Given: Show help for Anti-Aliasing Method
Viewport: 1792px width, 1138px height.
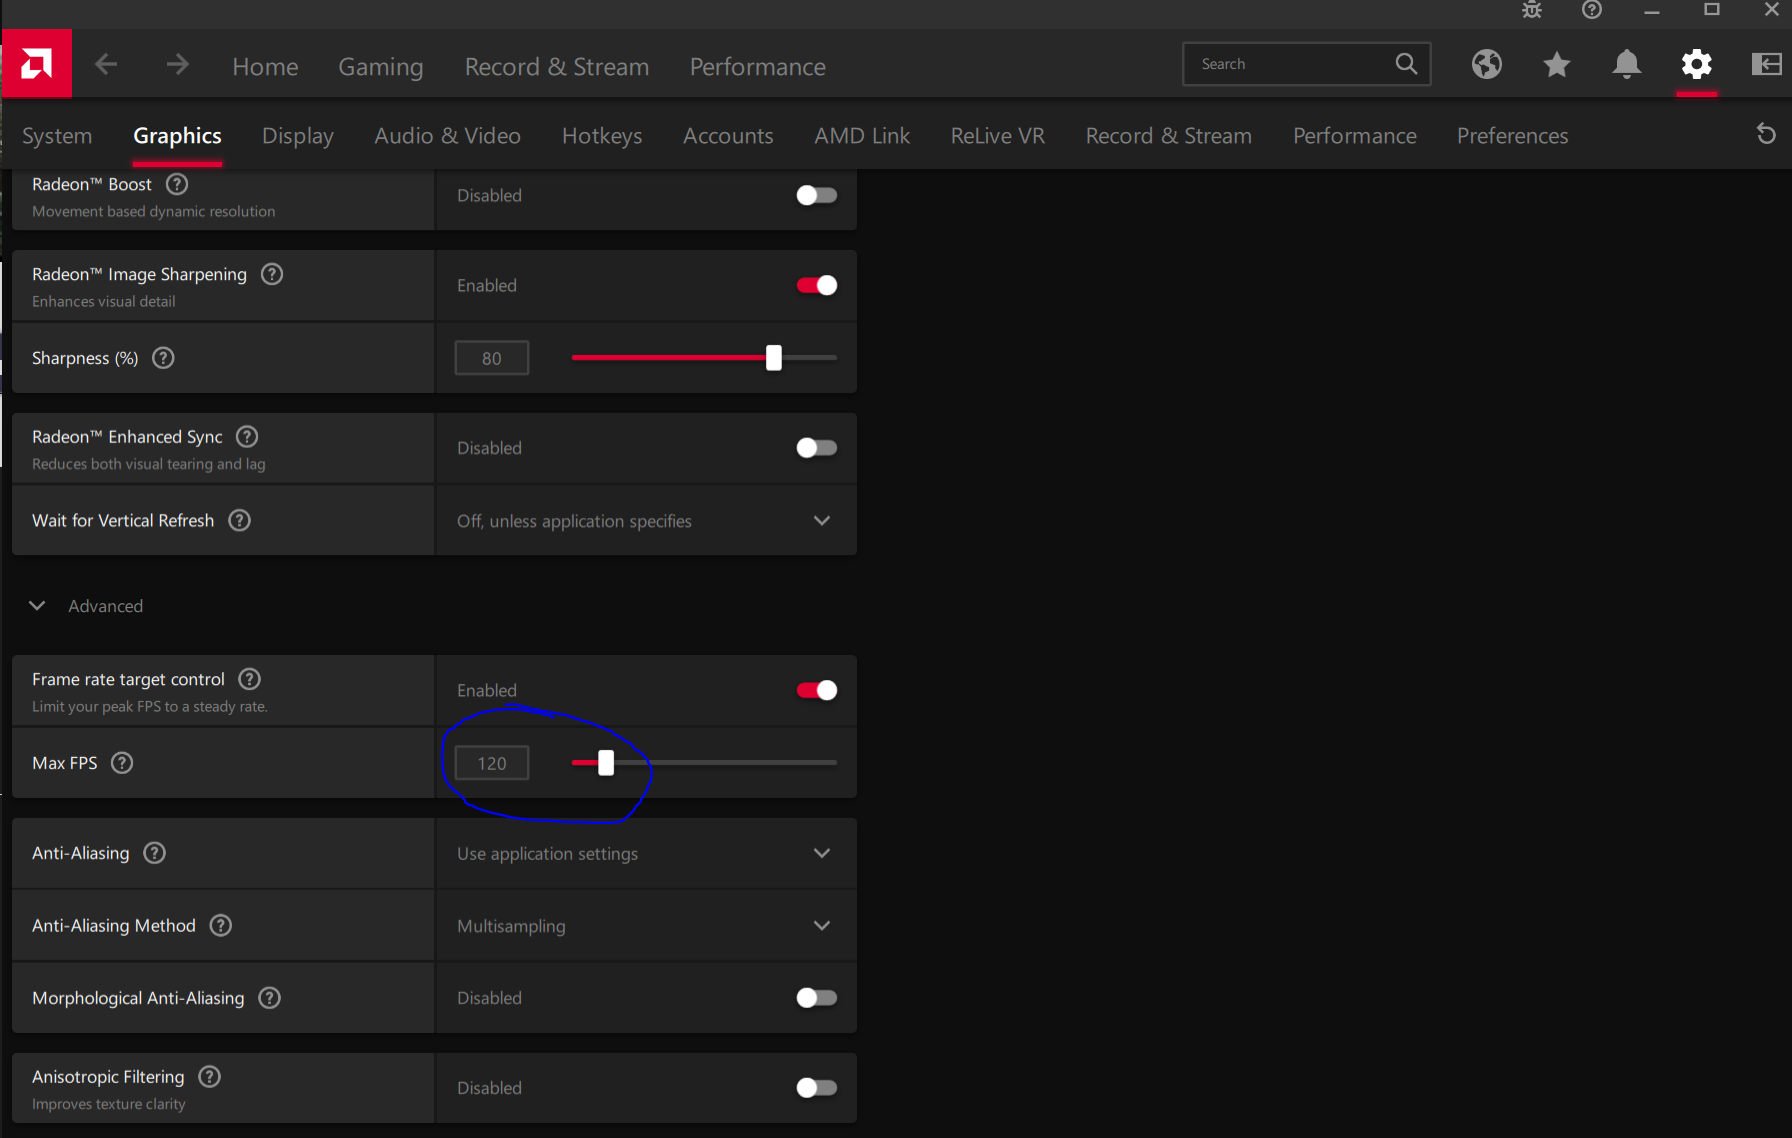Looking at the screenshot, I should pyautogui.click(x=221, y=926).
